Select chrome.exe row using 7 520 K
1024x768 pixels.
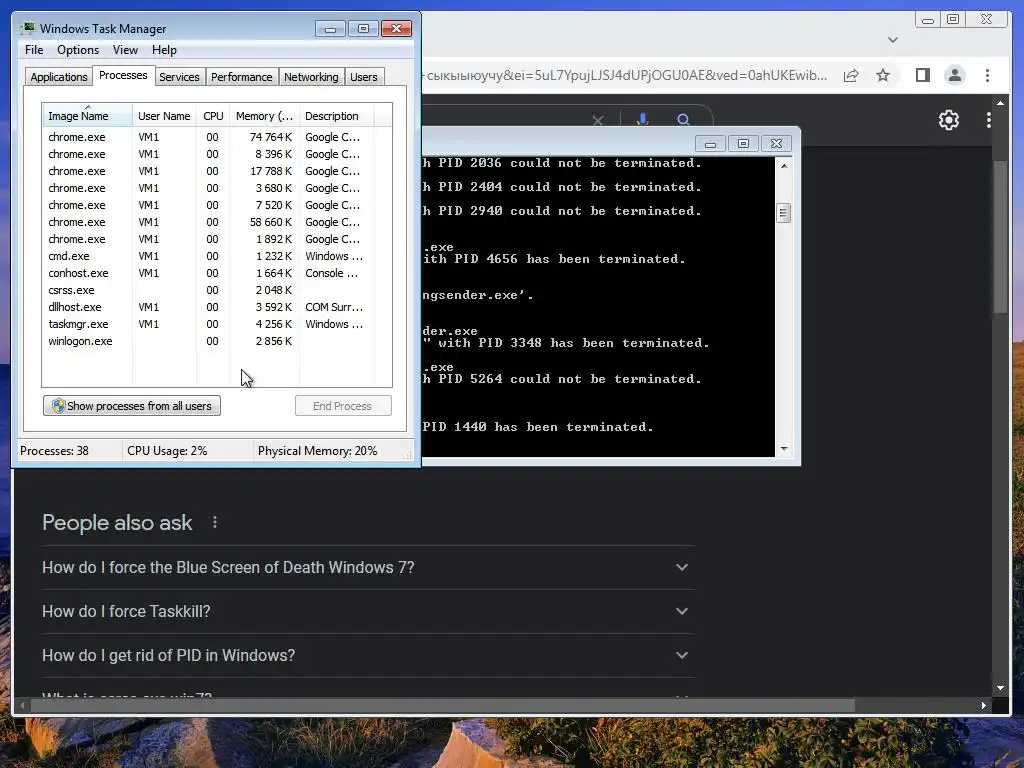[x=217, y=205]
